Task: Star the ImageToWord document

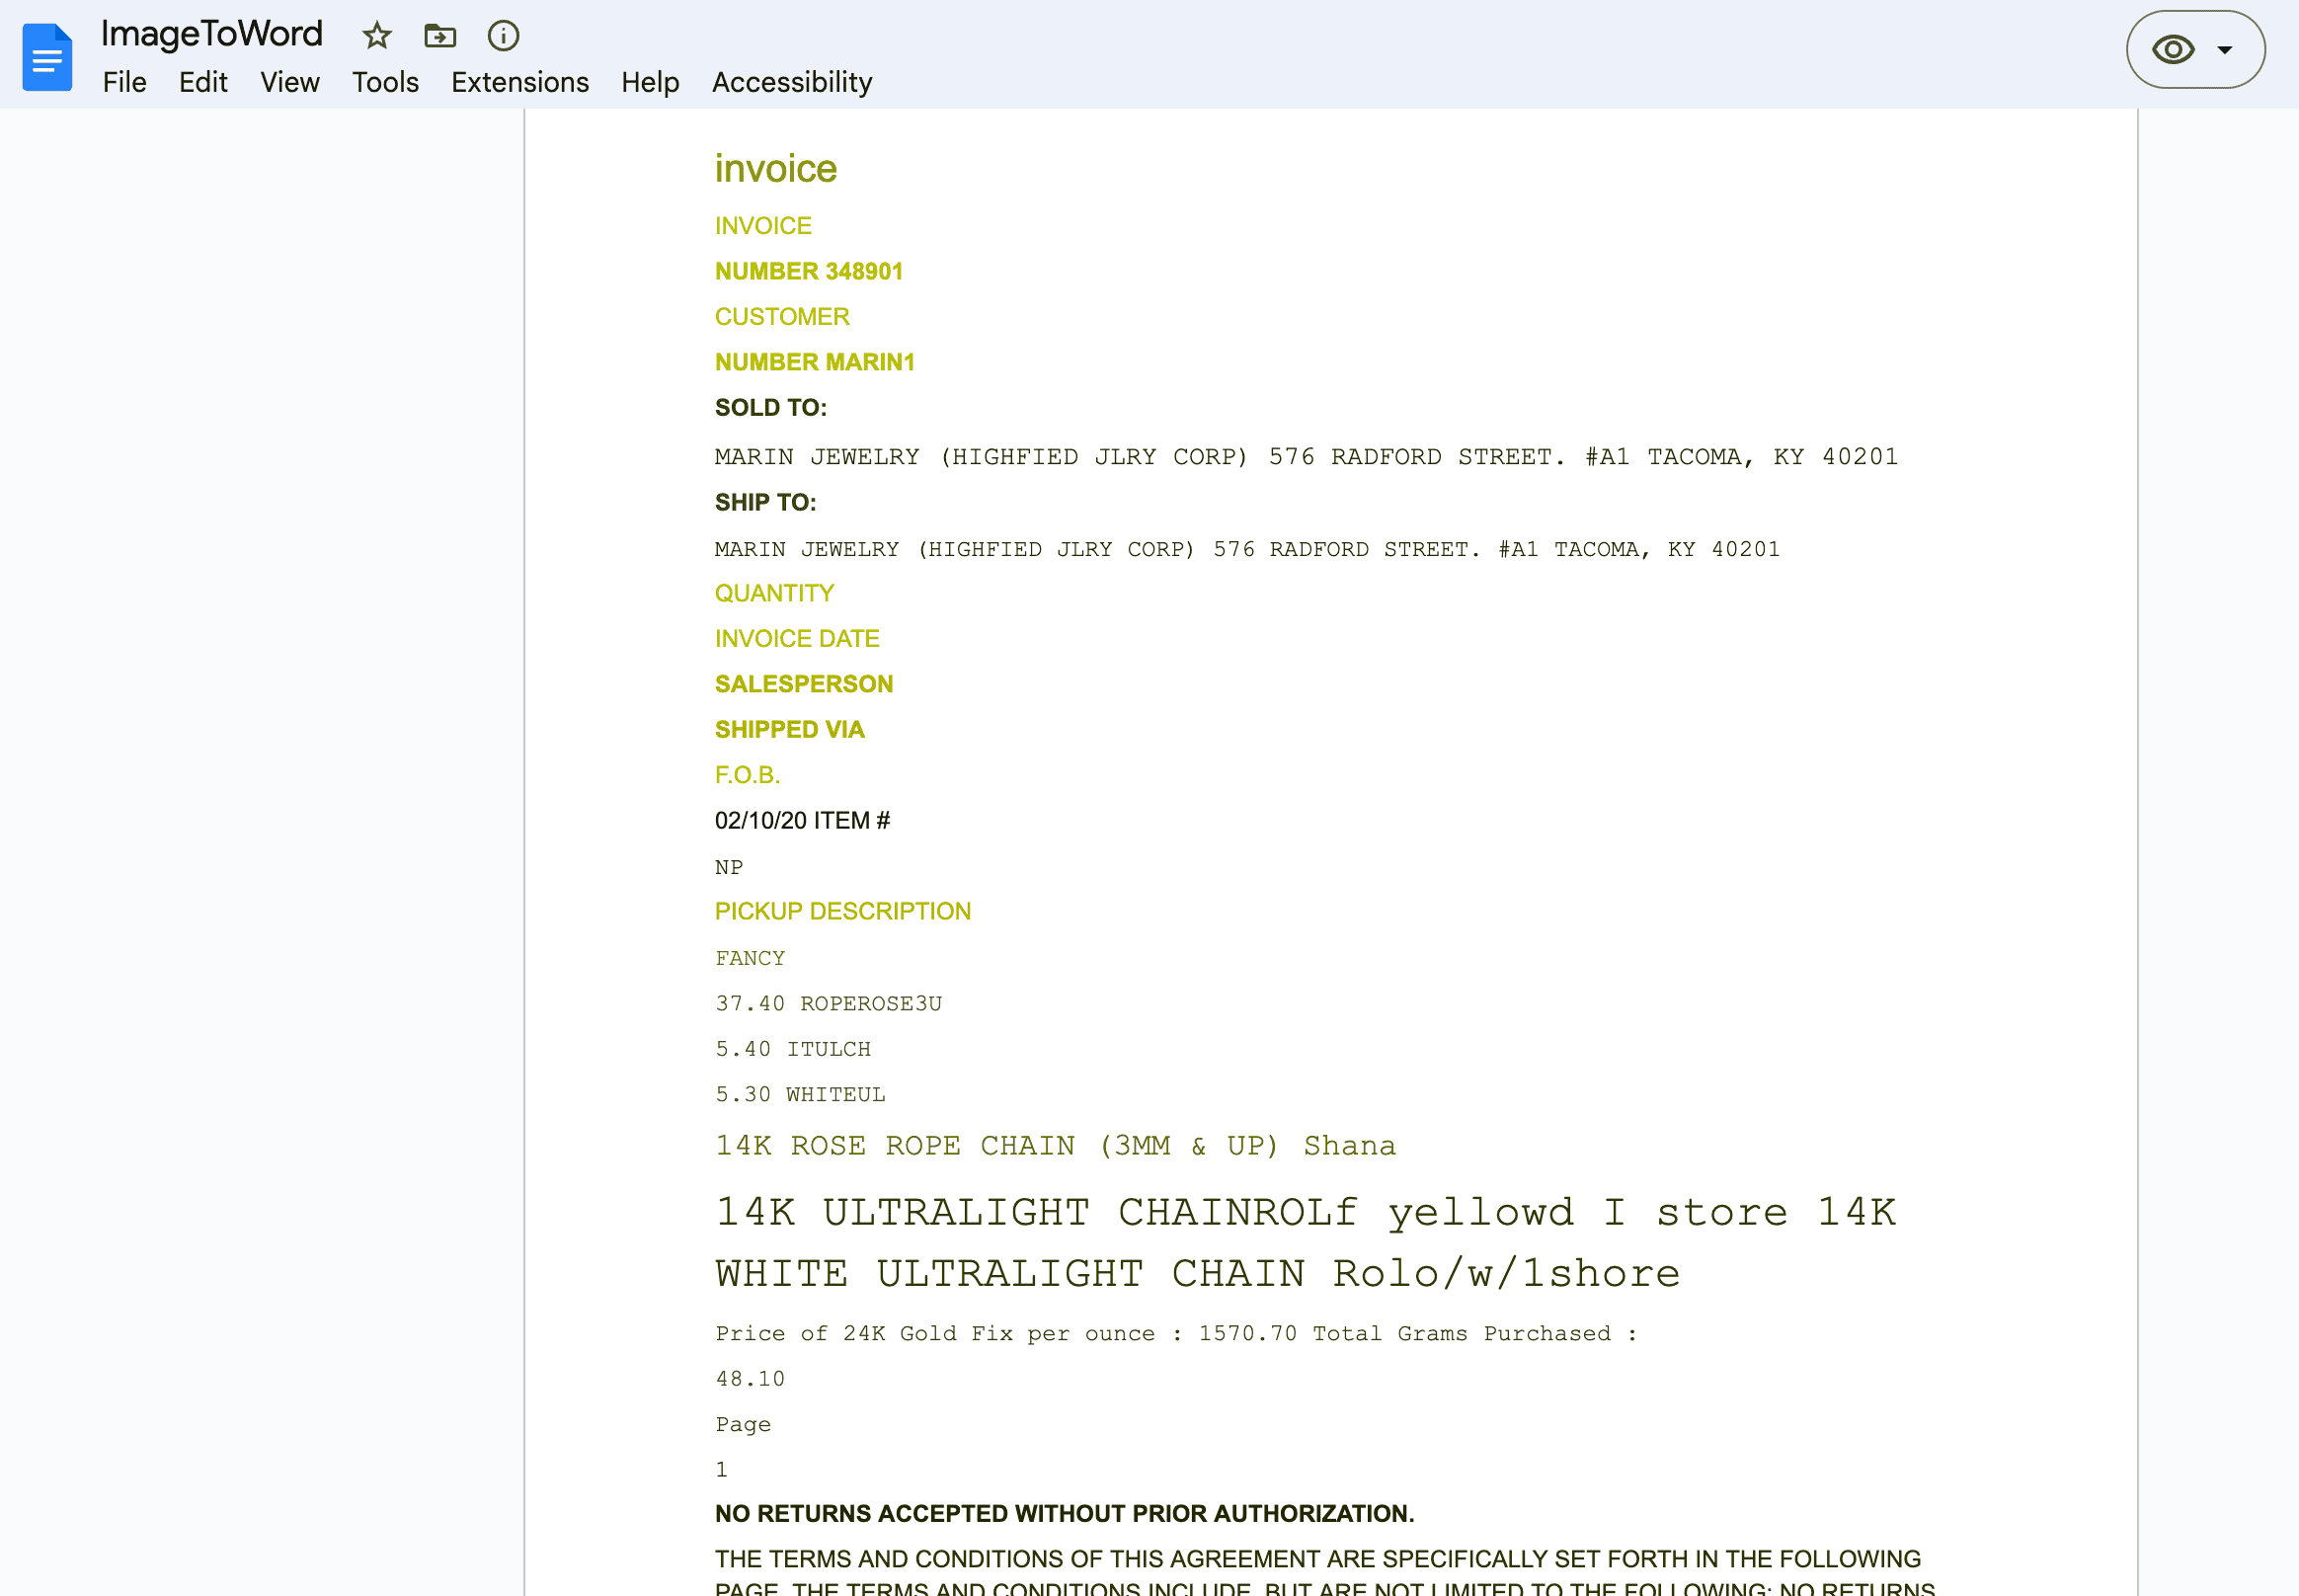Action: 376,35
